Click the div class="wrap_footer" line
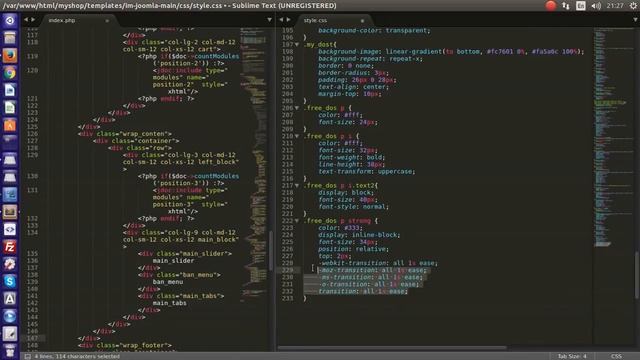640x360 pixels. pyautogui.click(x=125, y=345)
